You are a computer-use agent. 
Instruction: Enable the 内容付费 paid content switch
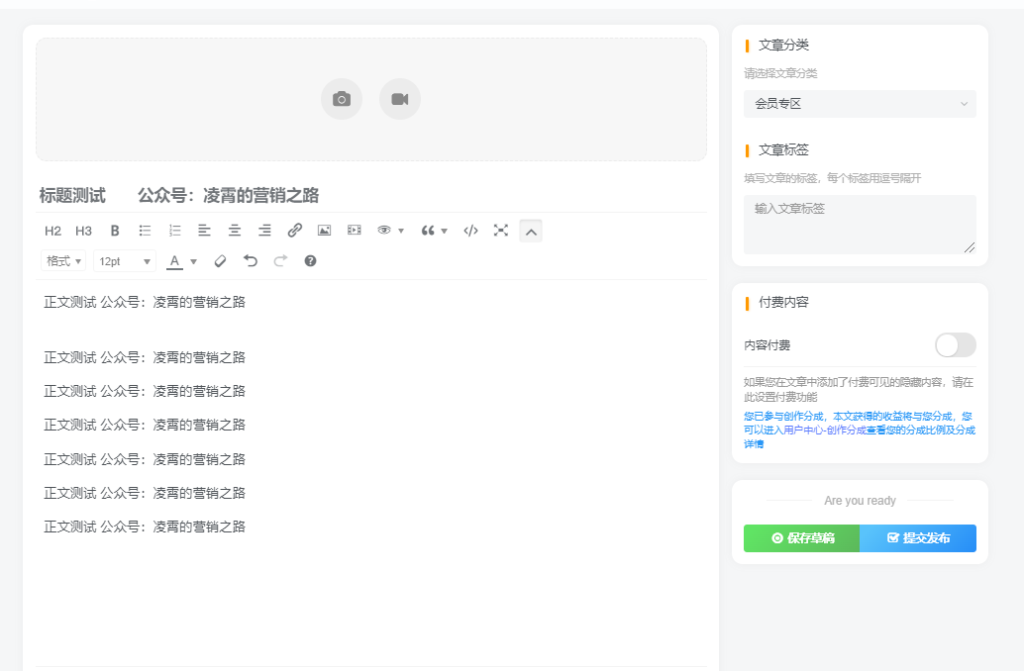(955, 345)
